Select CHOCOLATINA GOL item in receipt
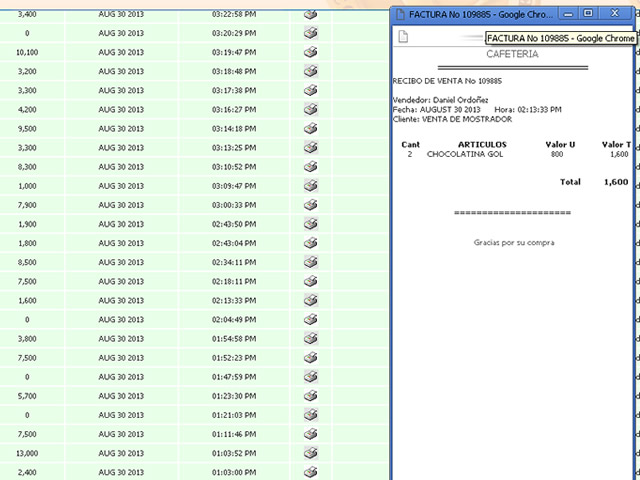 [x=465, y=154]
